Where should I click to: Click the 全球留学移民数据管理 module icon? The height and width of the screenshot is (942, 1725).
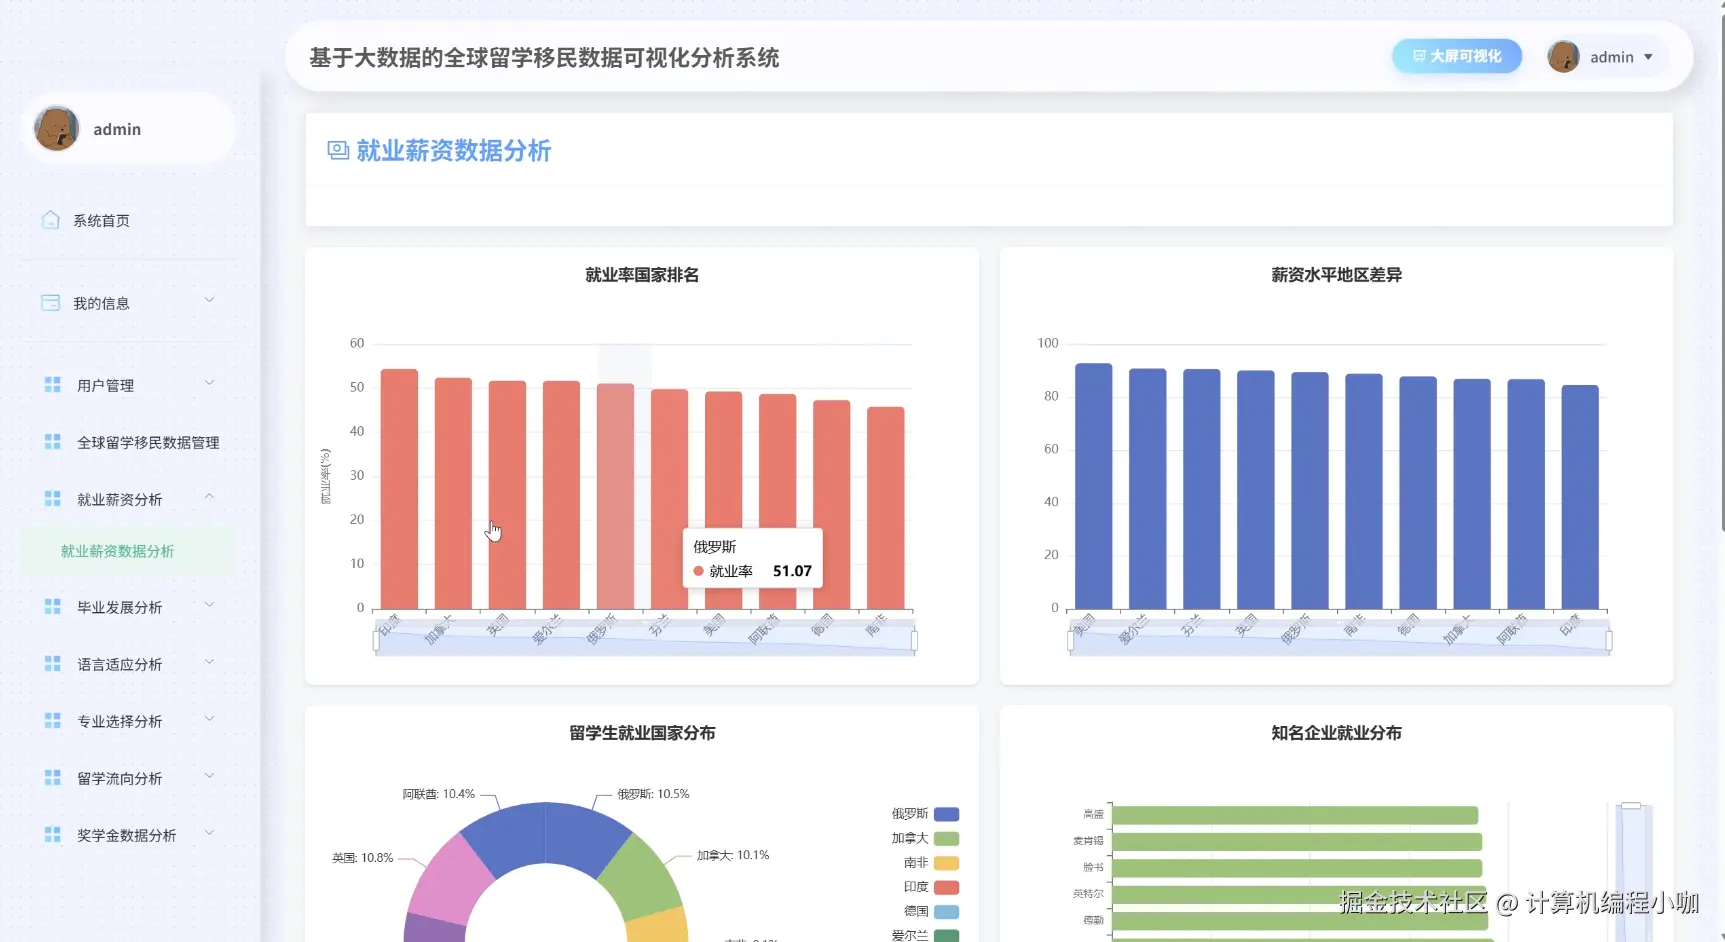52,440
